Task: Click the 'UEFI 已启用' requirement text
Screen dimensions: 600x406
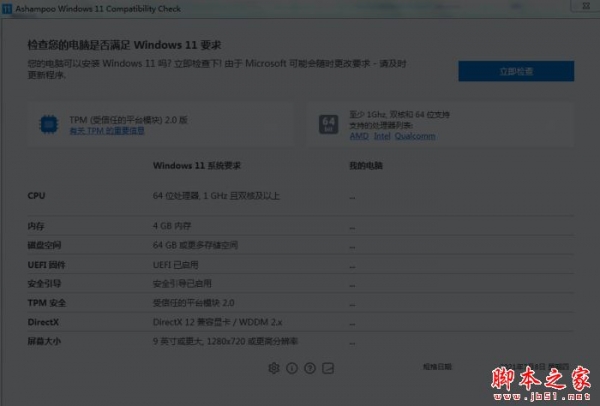Action: 175,265
